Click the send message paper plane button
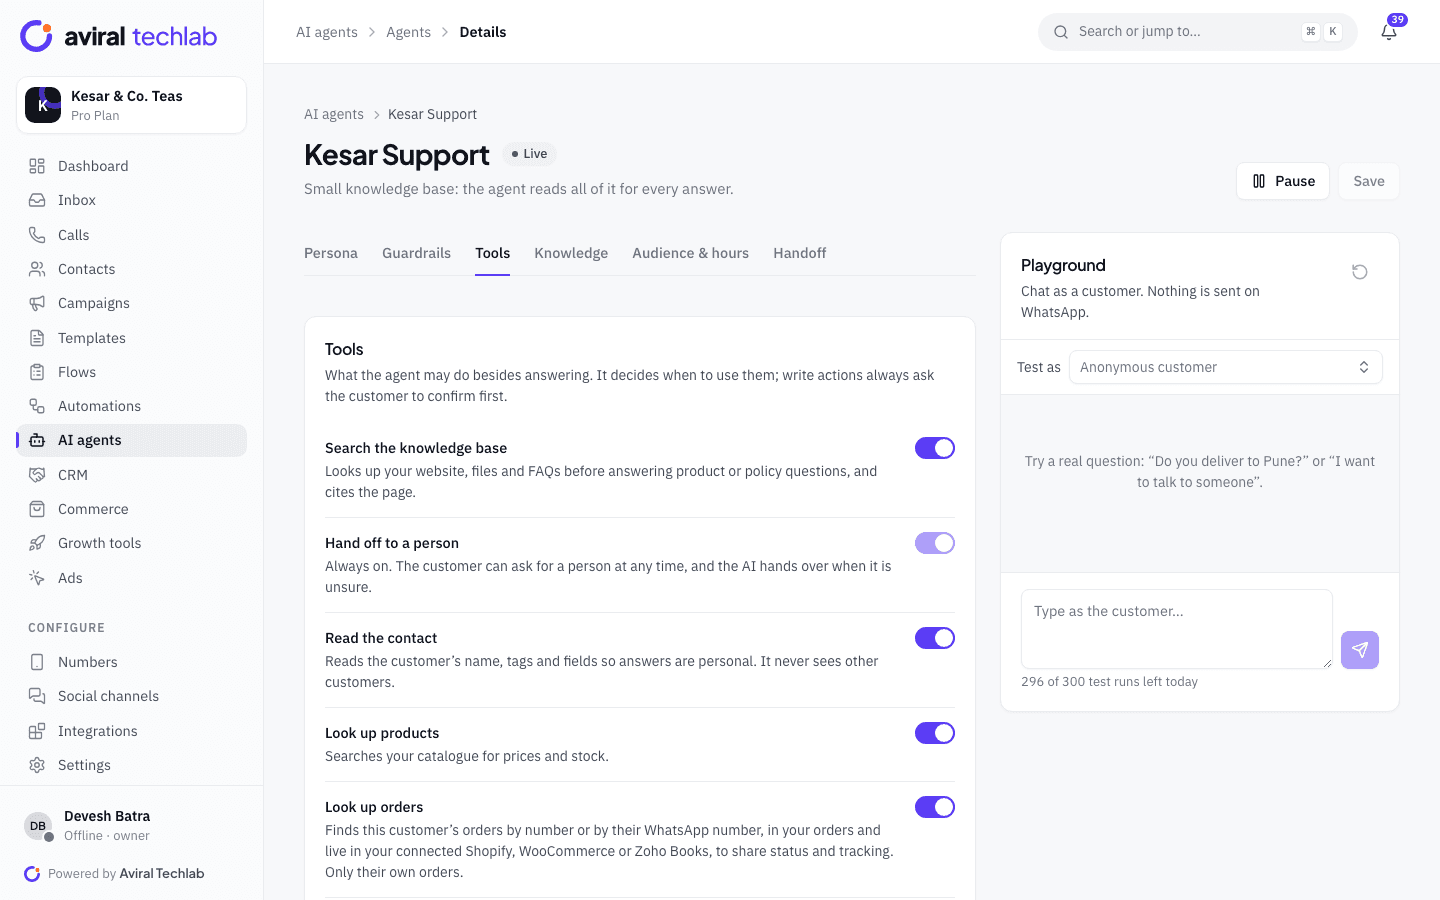 pos(1360,650)
